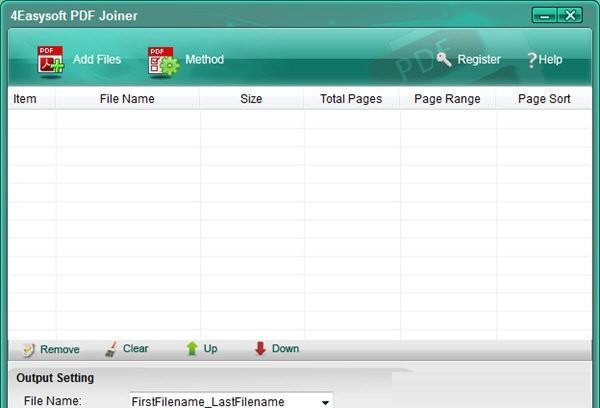Sort by the File Name column header
Image resolution: width=600 pixels, height=408 pixels.
click(x=127, y=99)
